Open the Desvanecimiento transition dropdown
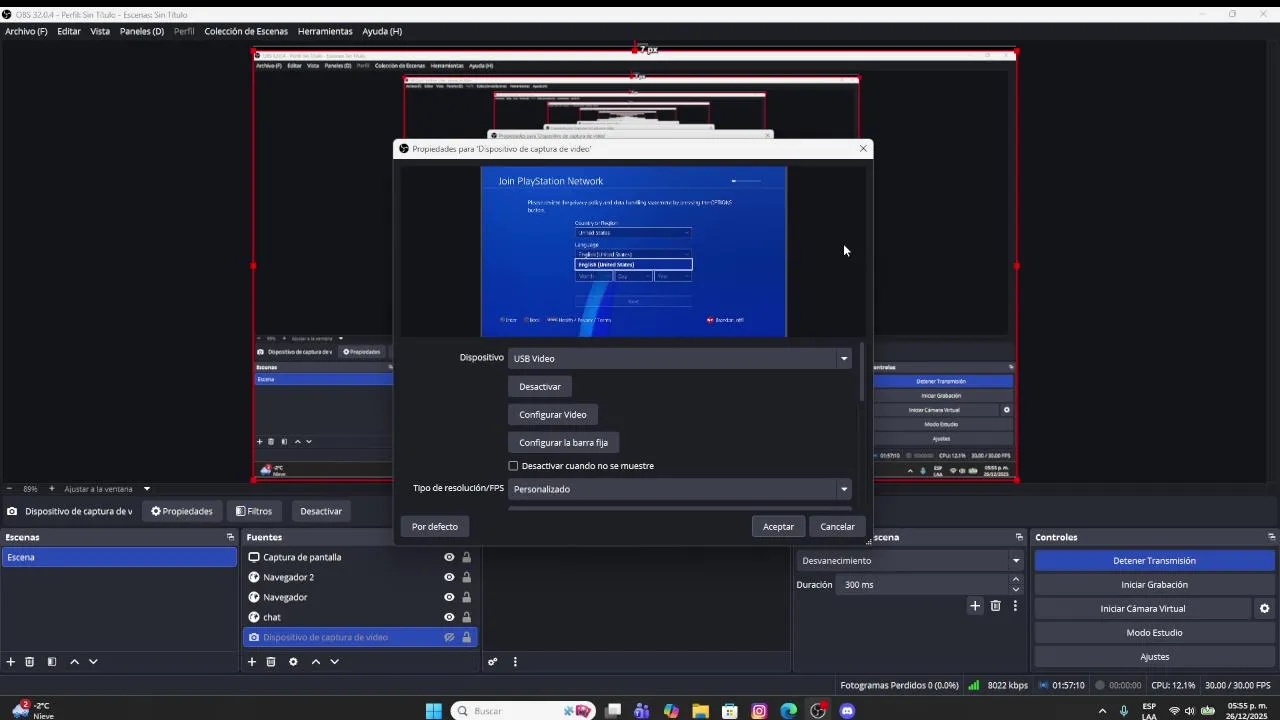Viewport: 1280px width, 720px height. click(910, 561)
